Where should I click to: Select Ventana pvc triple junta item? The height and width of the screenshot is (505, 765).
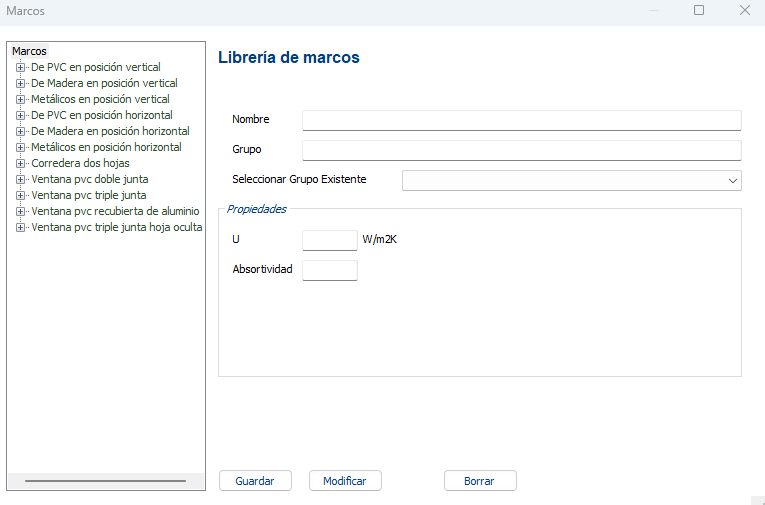tap(89, 195)
